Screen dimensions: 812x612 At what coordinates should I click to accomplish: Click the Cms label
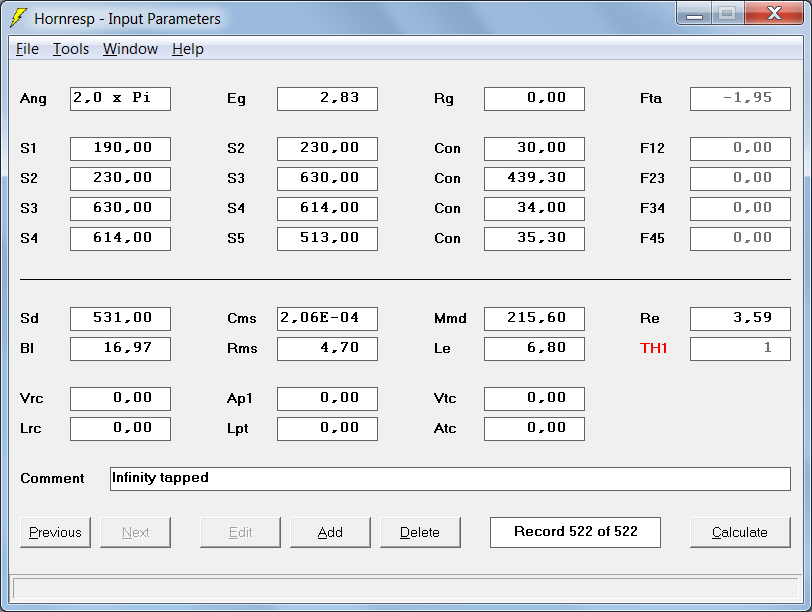[x=241, y=318]
